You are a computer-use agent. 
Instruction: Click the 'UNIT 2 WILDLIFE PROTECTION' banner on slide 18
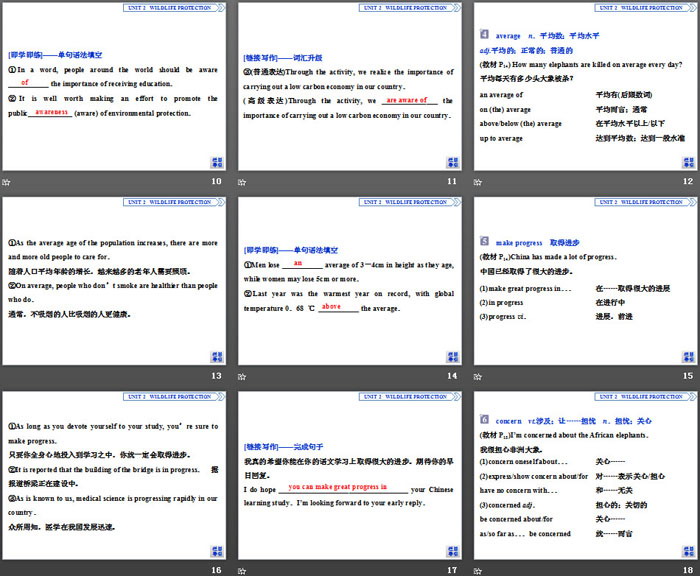click(x=646, y=397)
